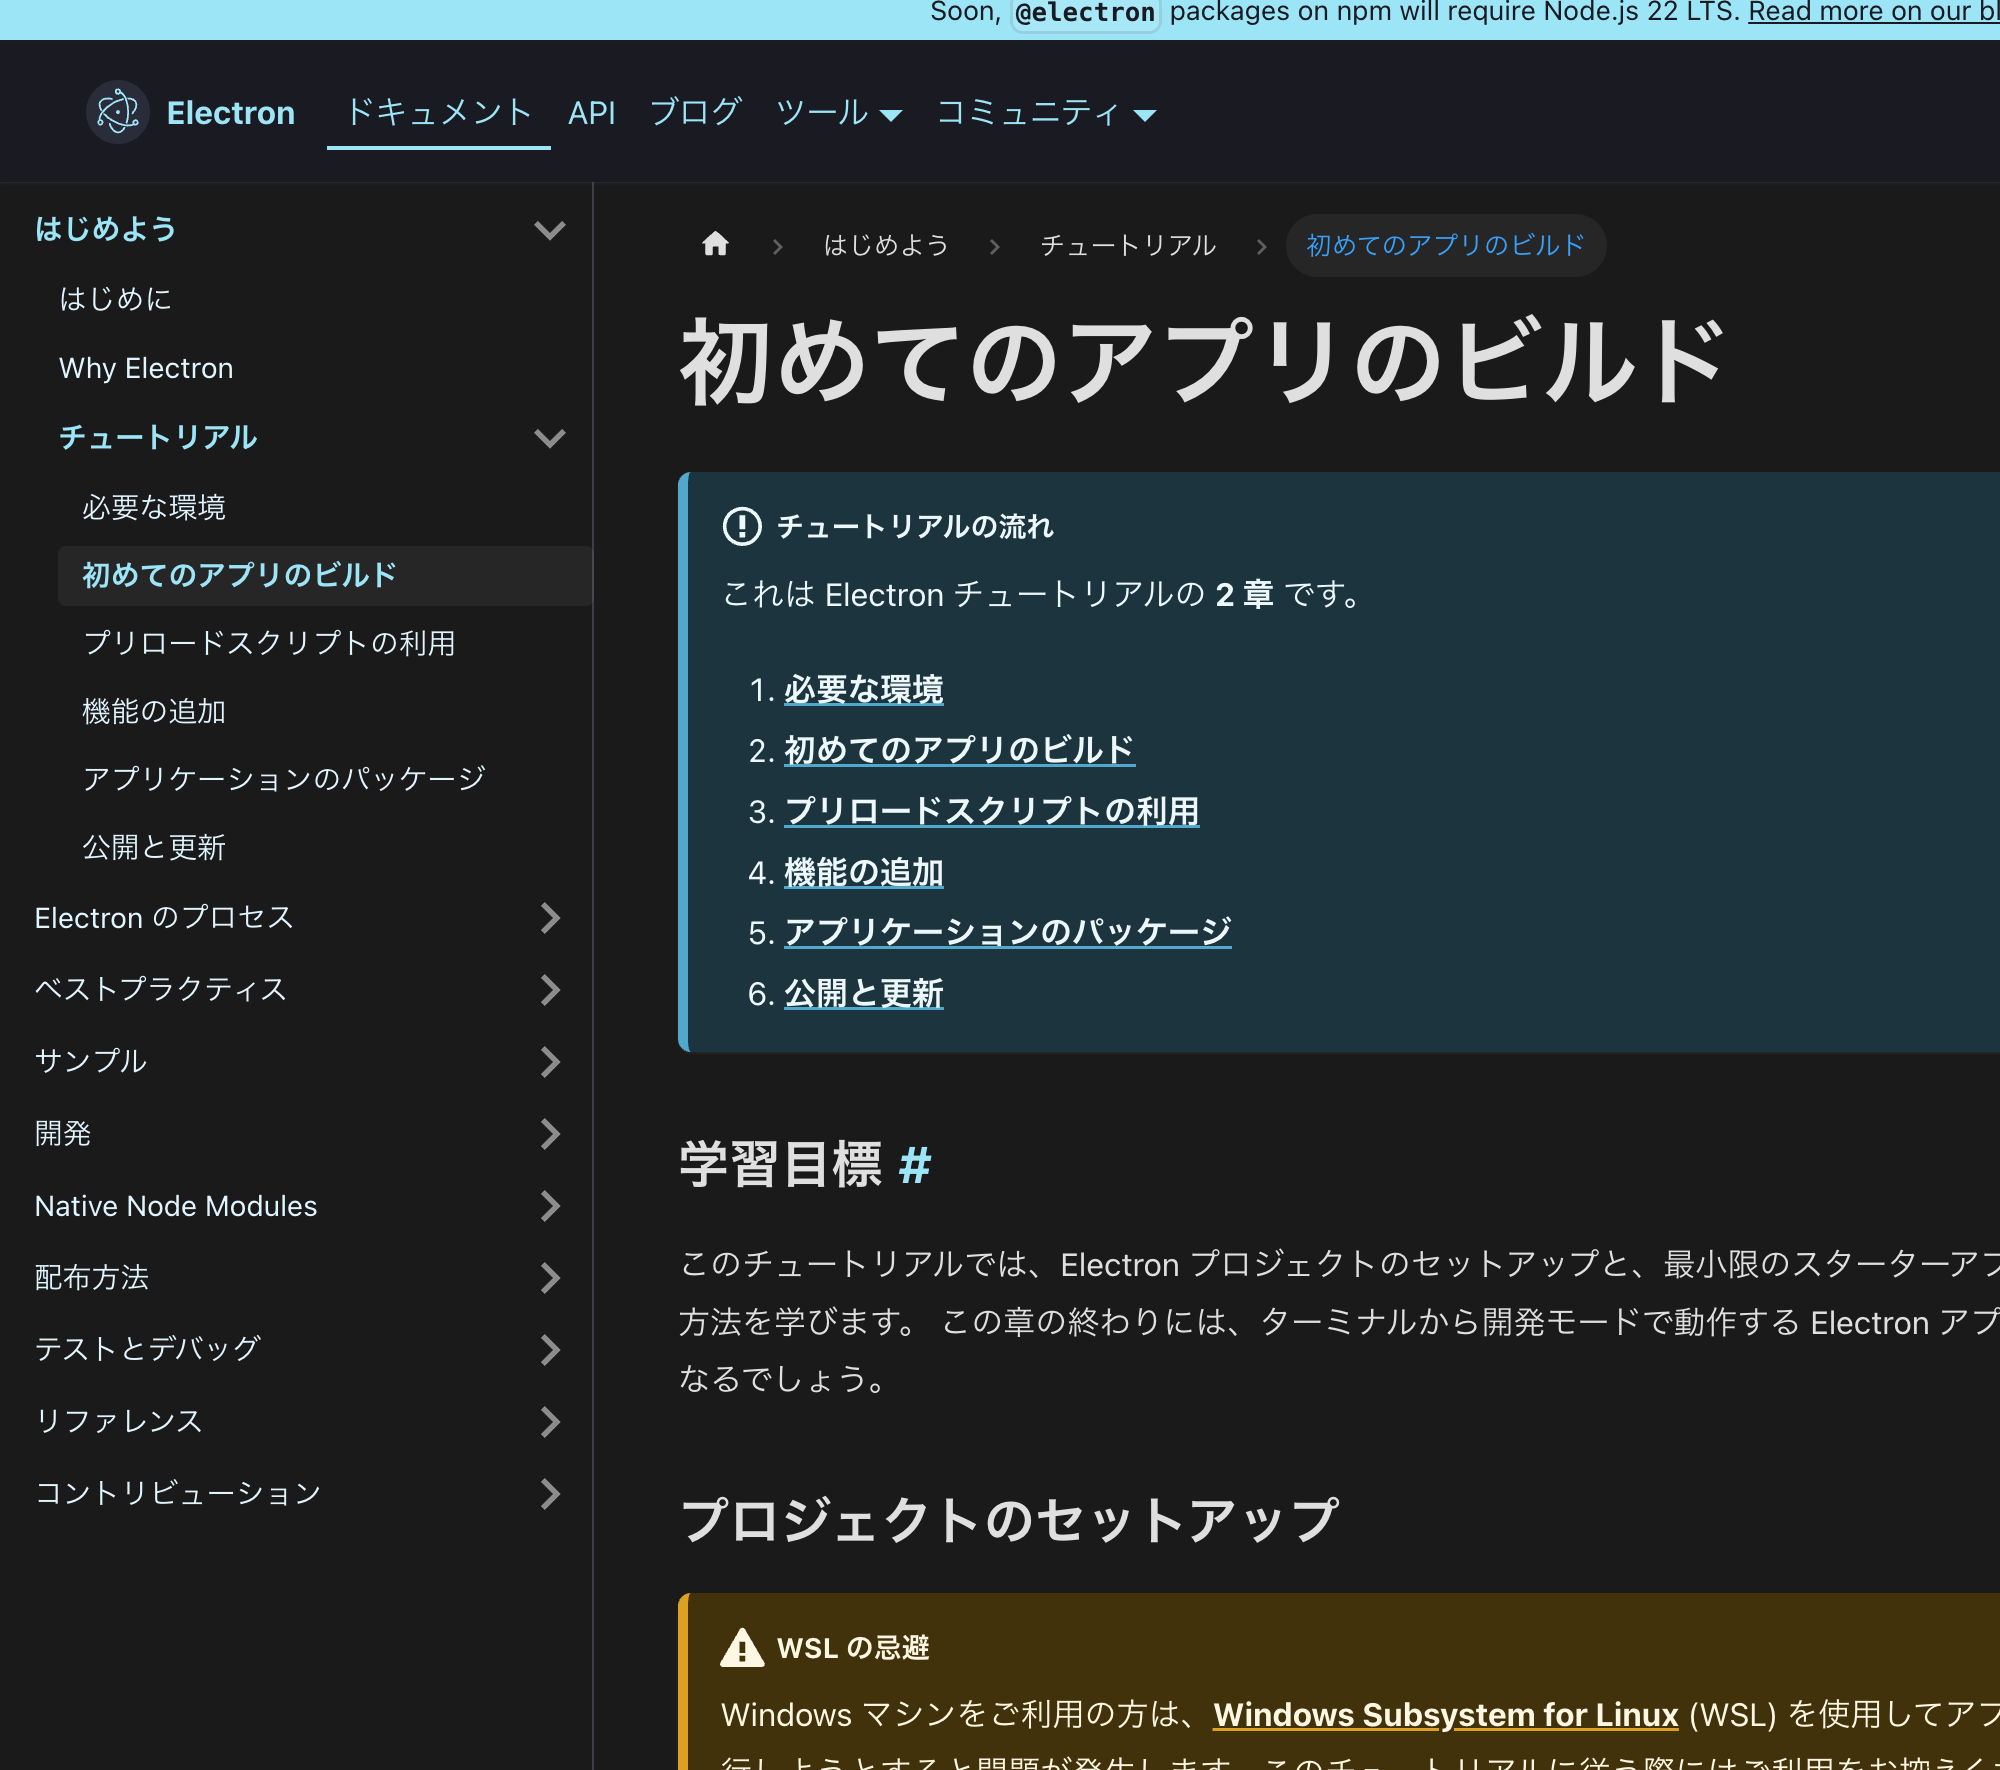Click the warning icon in WSL の忌避 box

[741, 1647]
